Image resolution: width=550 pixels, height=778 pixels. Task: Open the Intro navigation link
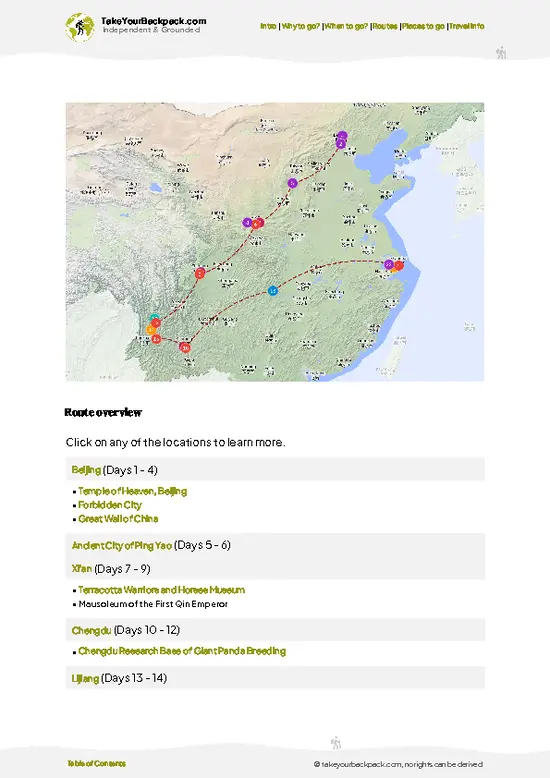click(x=268, y=26)
